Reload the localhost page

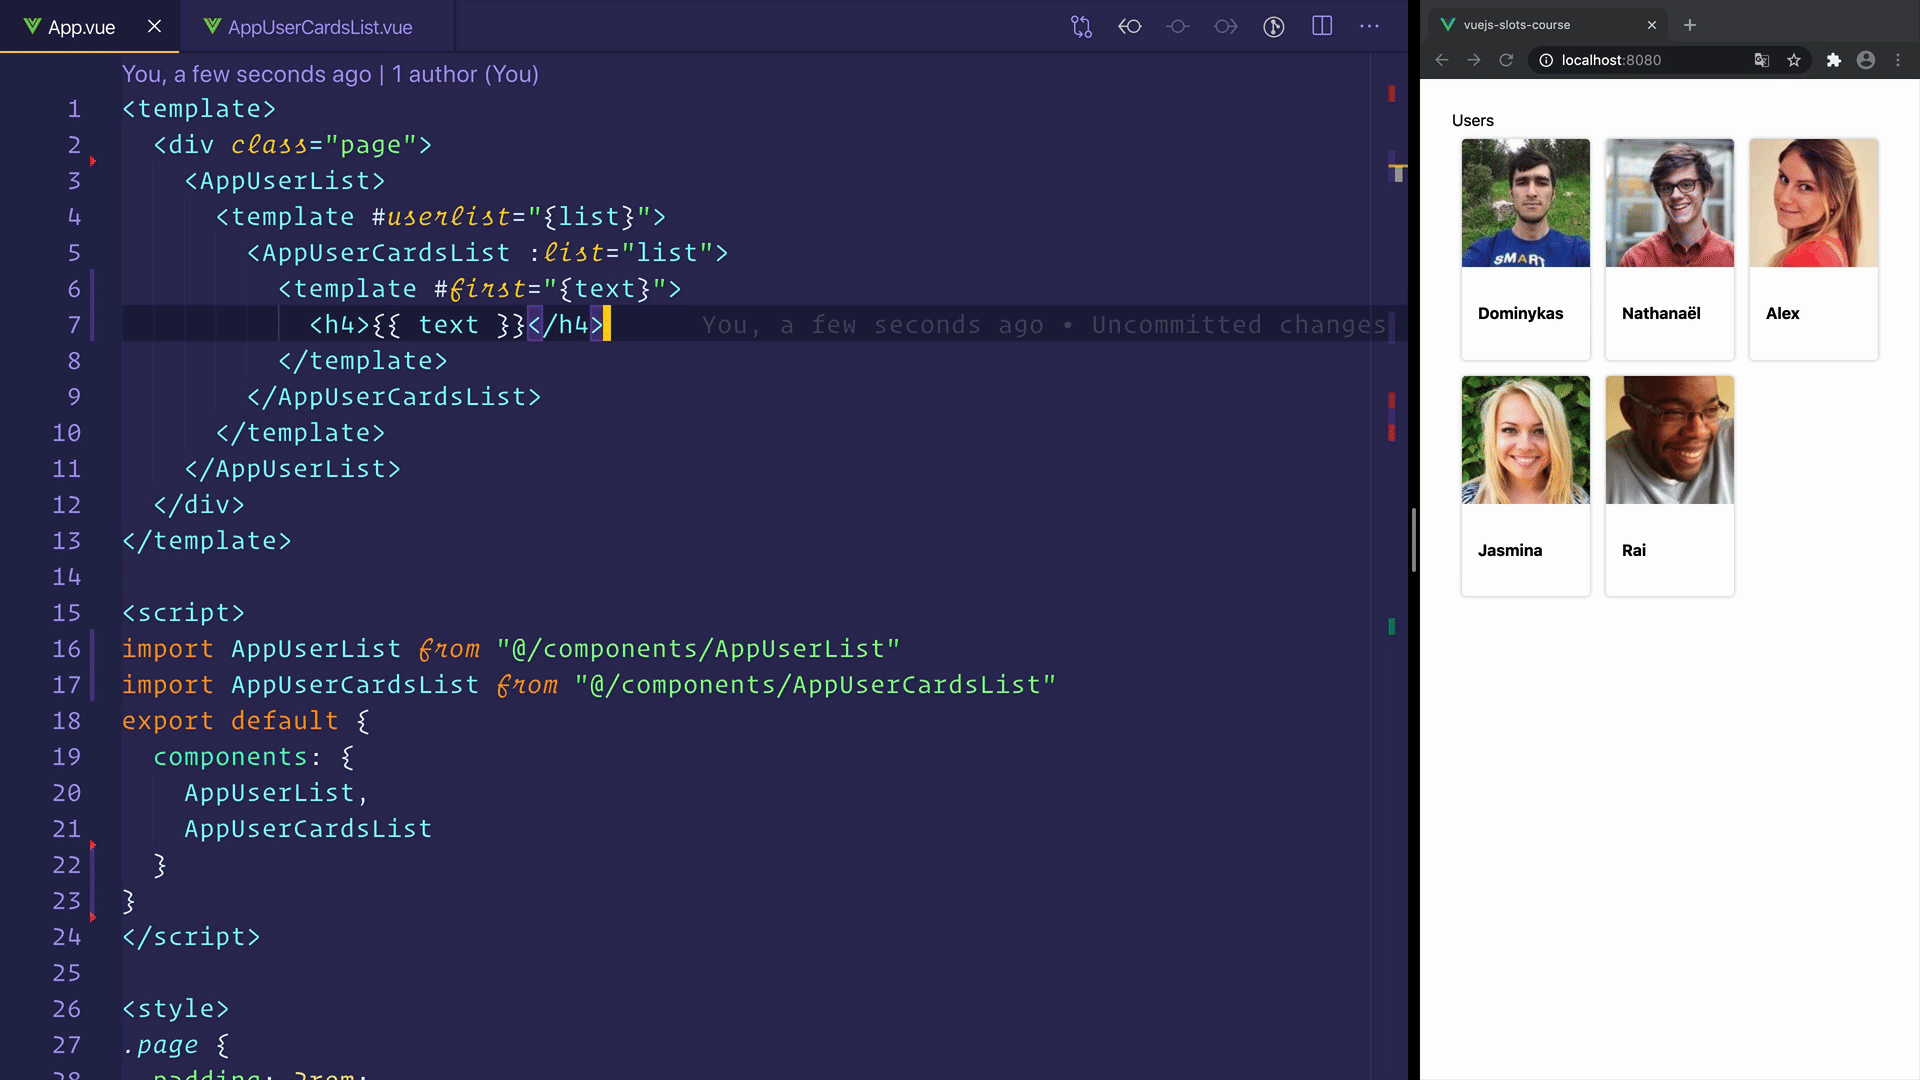(x=1506, y=60)
